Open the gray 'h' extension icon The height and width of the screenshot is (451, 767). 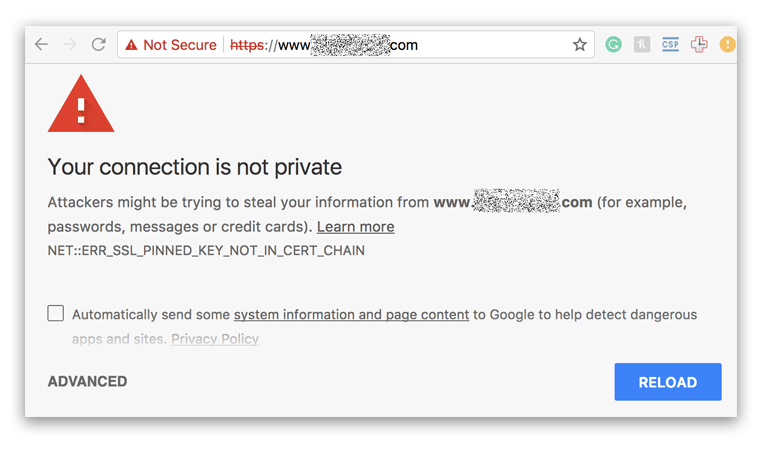click(x=642, y=45)
